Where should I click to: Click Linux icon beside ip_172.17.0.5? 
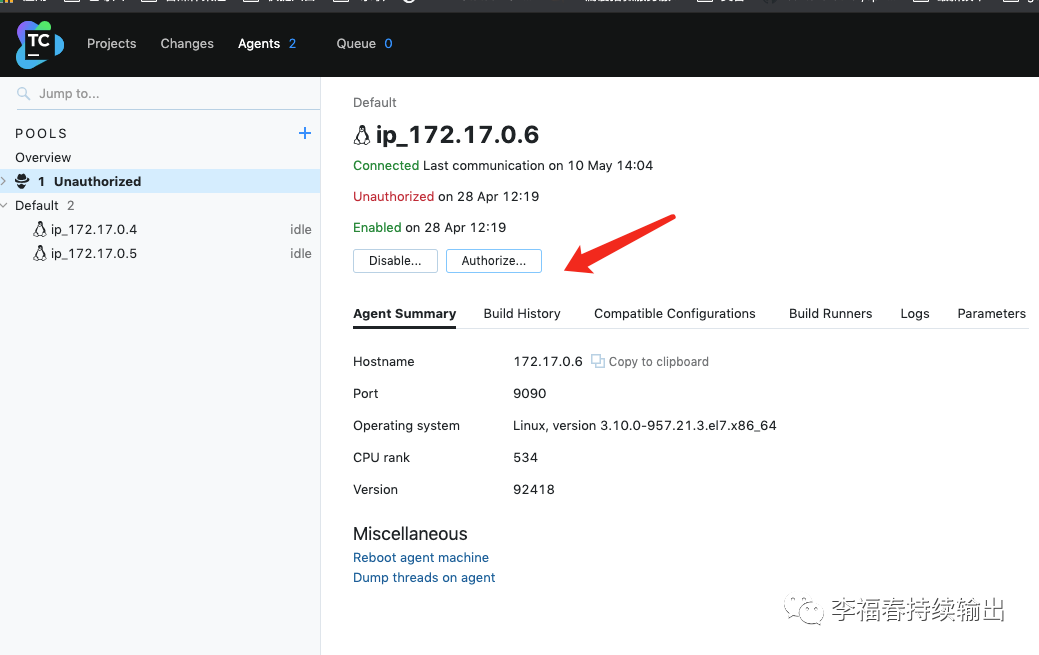tap(40, 253)
